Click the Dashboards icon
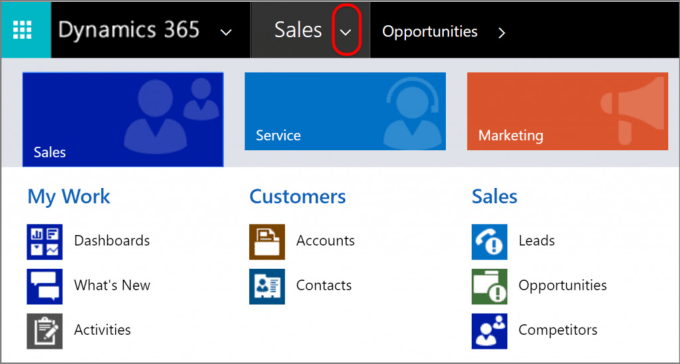The height and width of the screenshot is (364, 680). tap(45, 242)
